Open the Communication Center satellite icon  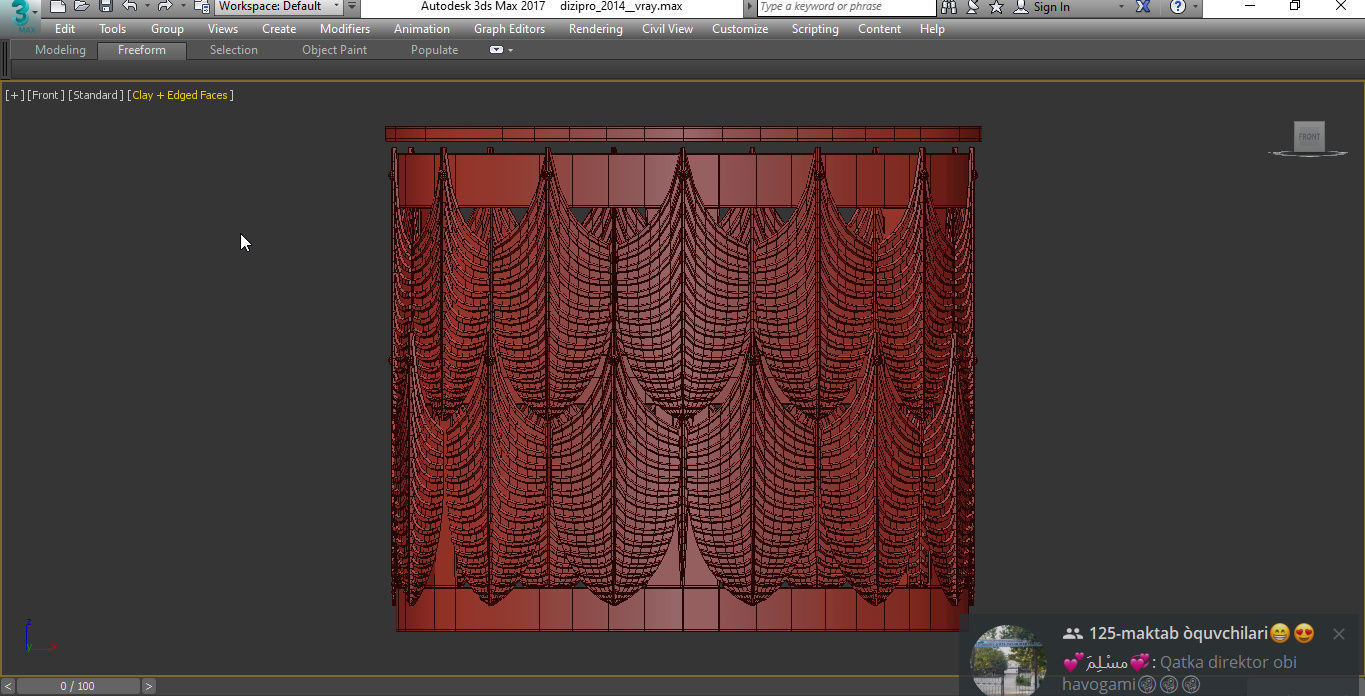(x=973, y=6)
